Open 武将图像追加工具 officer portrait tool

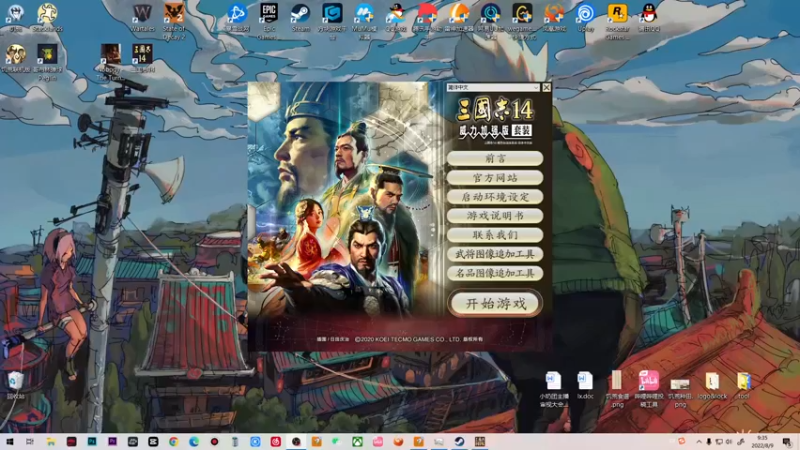click(495, 254)
